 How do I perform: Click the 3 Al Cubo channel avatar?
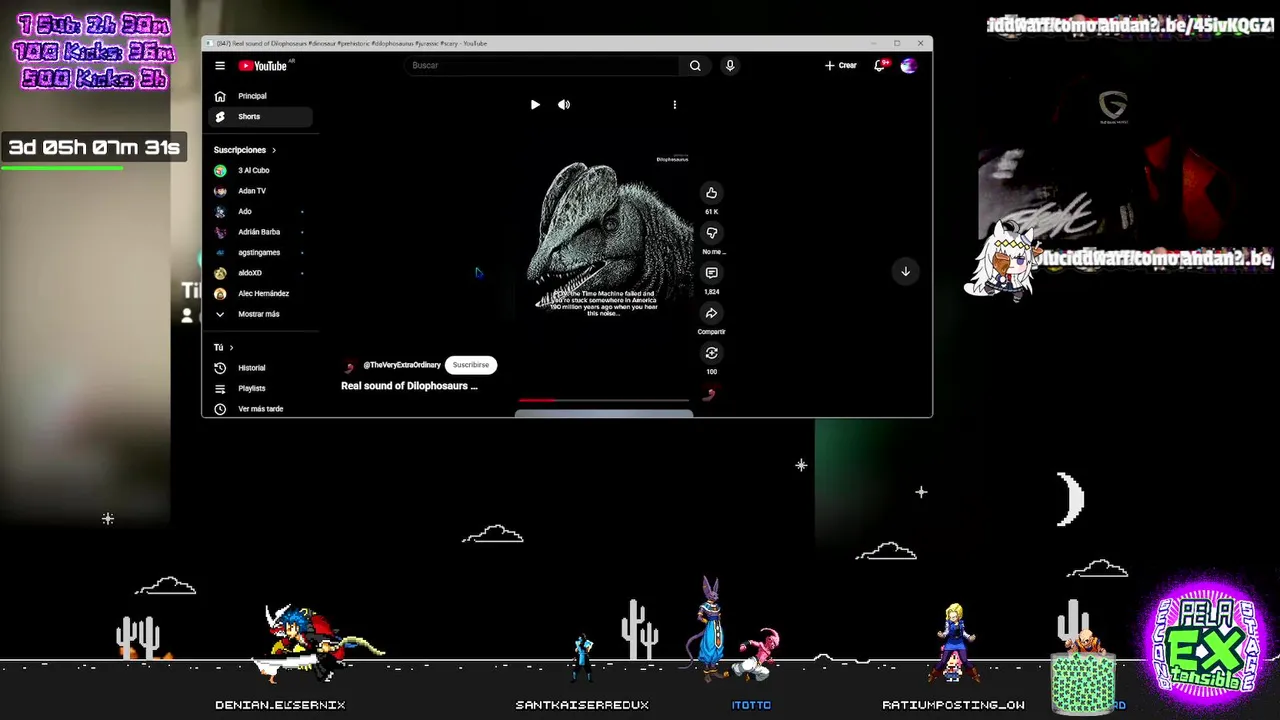pos(220,171)
